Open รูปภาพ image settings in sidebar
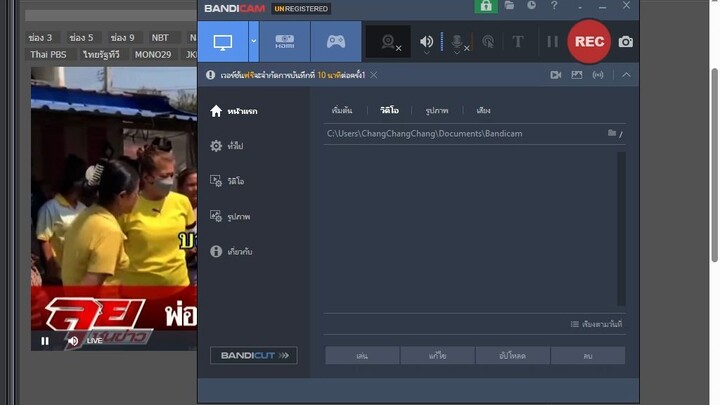The width and height of the screenshot is (720, 405). pos(230,216)
